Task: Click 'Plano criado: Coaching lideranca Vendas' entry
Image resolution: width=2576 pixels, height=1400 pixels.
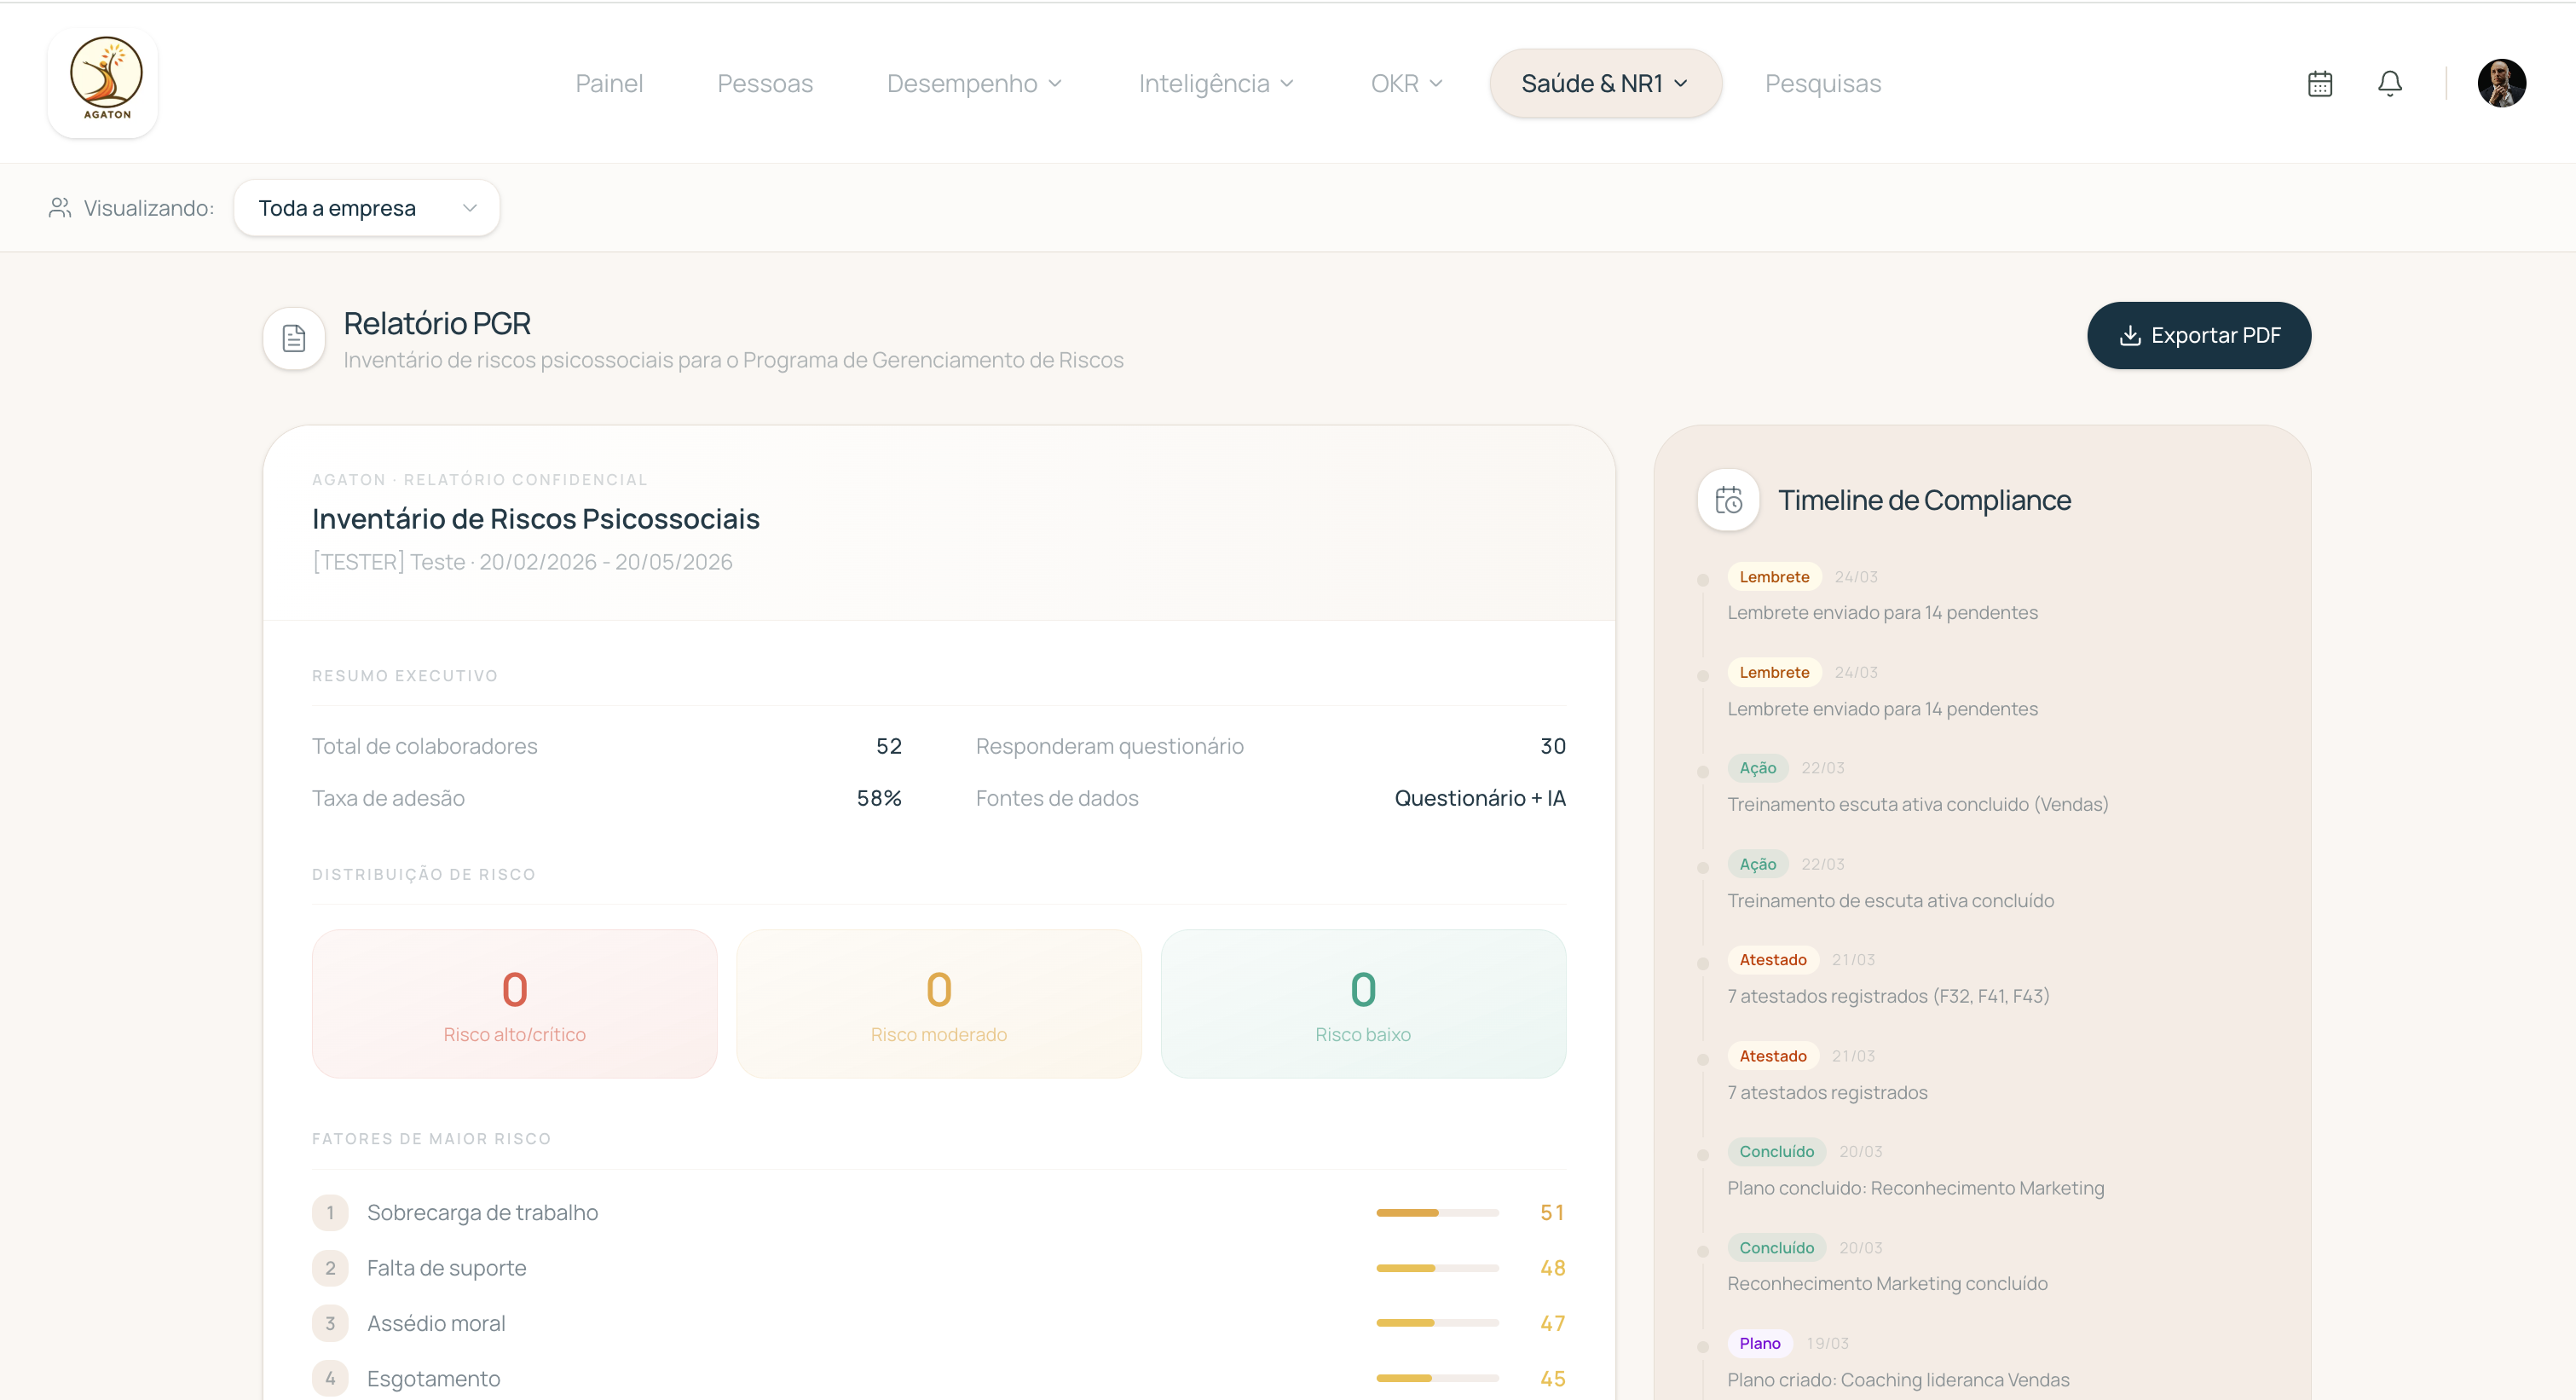Action: tap(1898, 1379)
